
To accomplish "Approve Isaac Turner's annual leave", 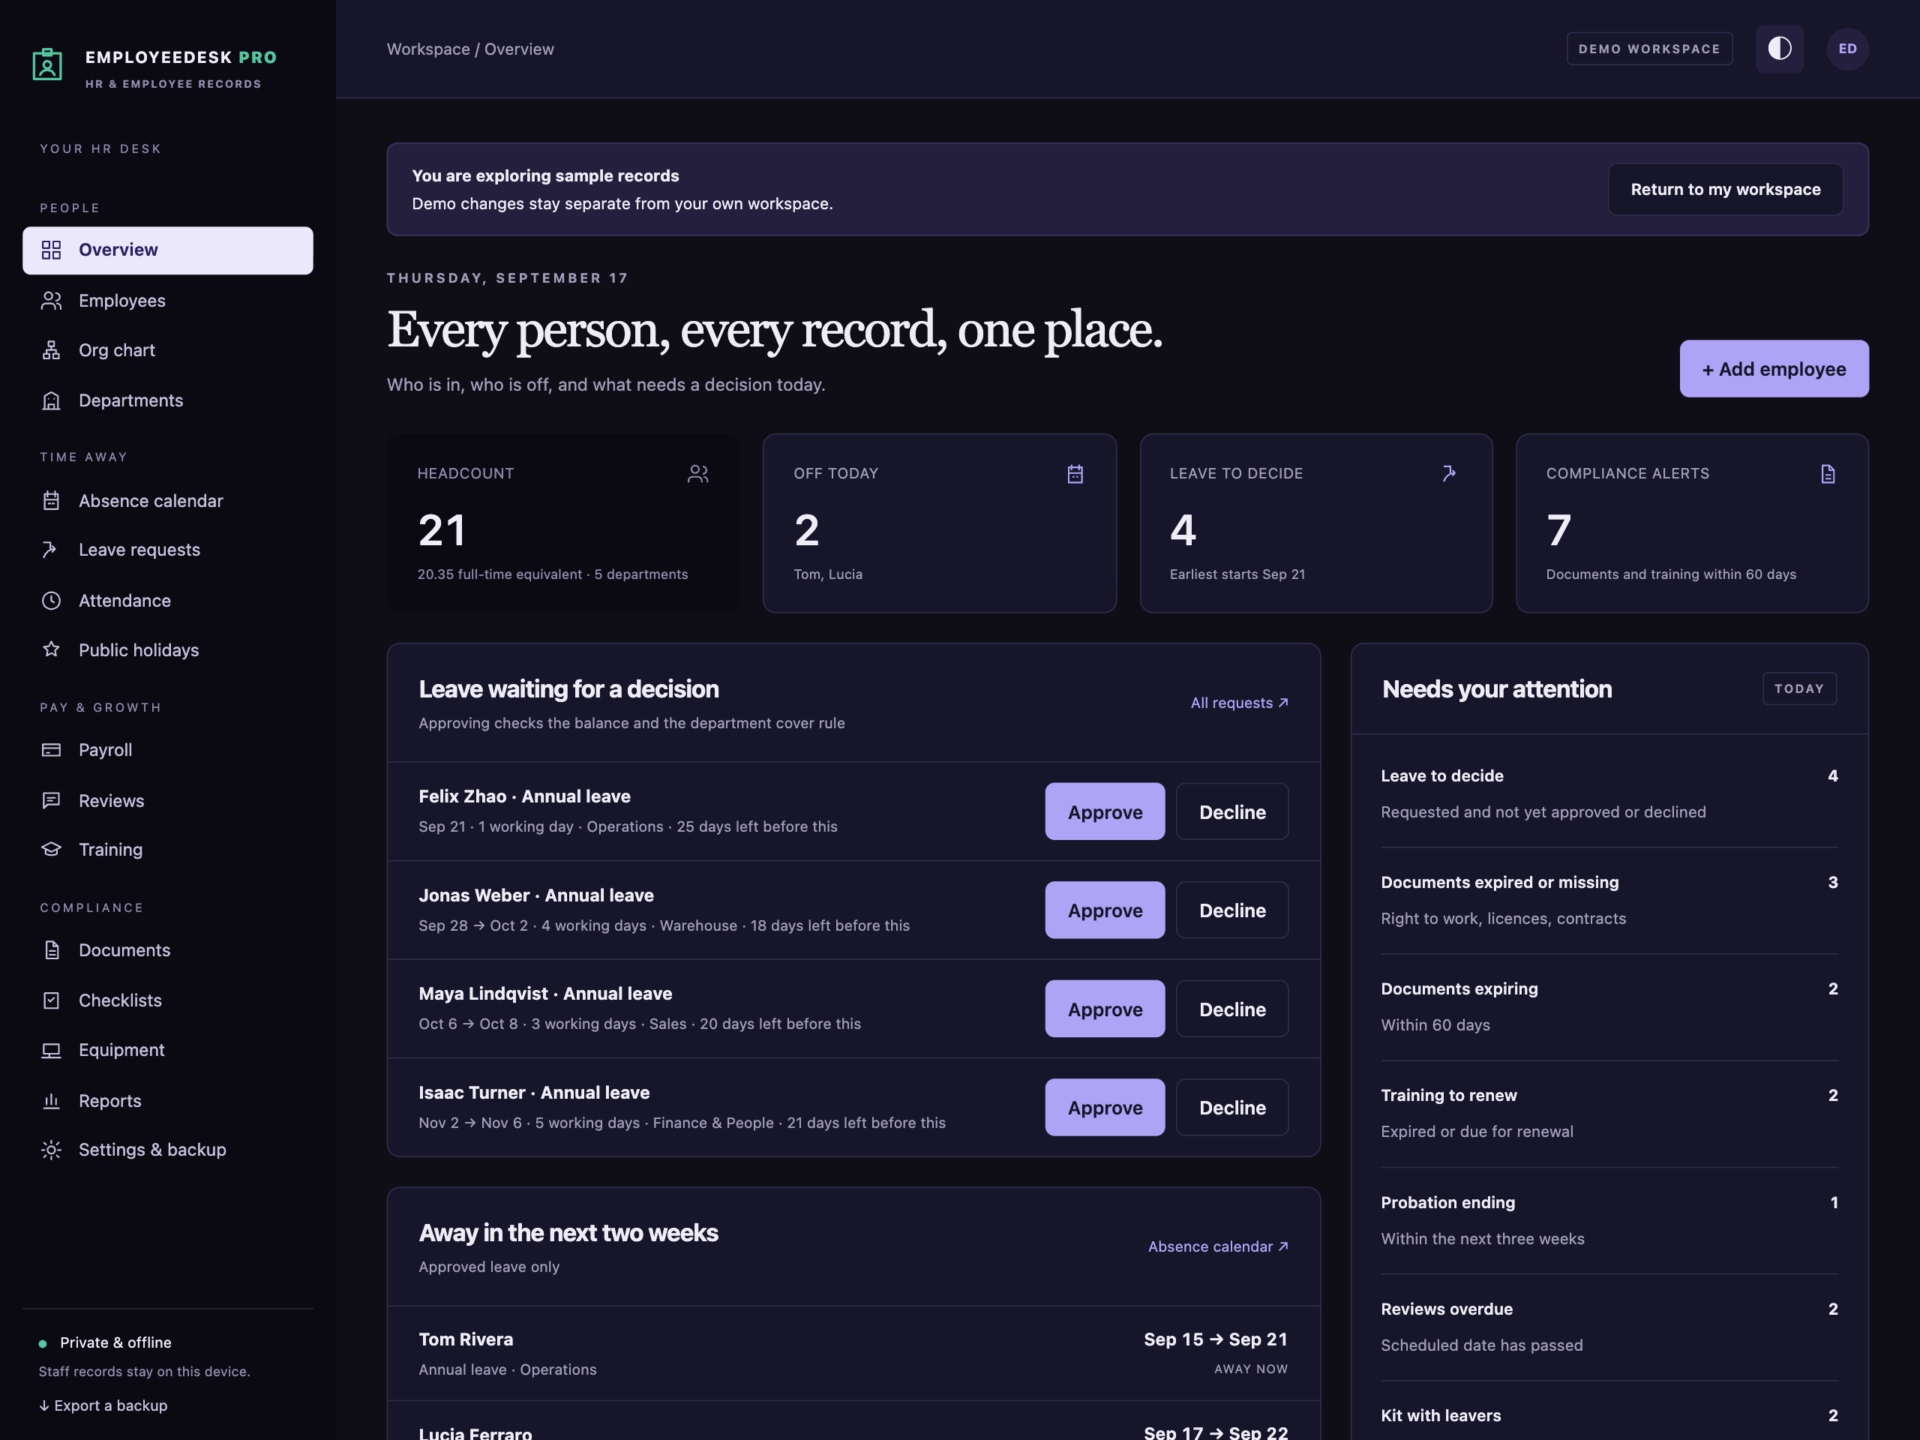I will click(x=1104, y=1107).
